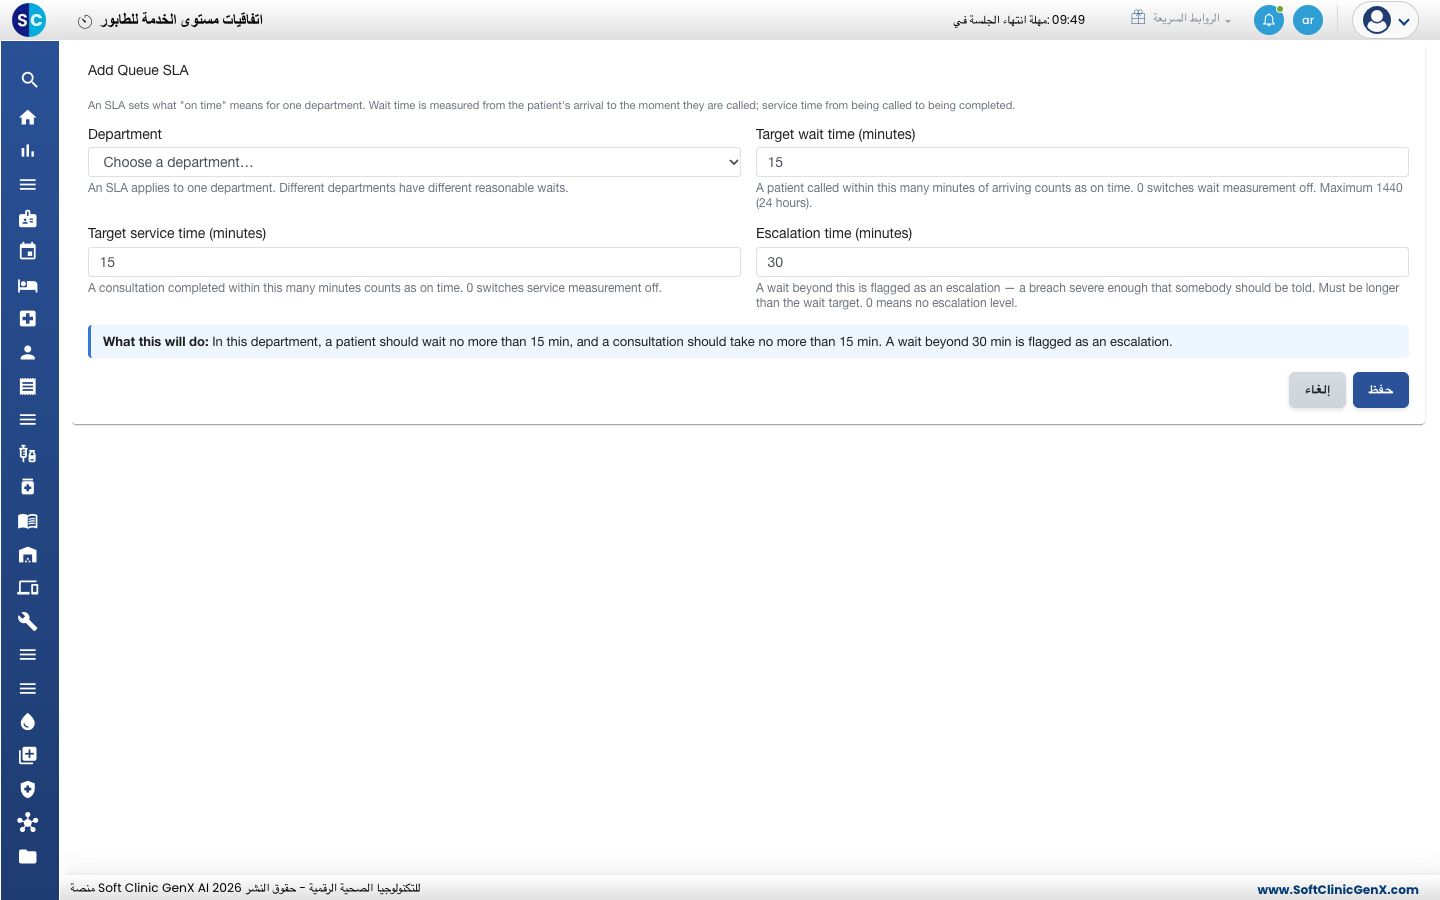Open the bar chart statistics icon
Image resolution: width=1440 pixels, height=900 pixels.
[x=28, y=151]
